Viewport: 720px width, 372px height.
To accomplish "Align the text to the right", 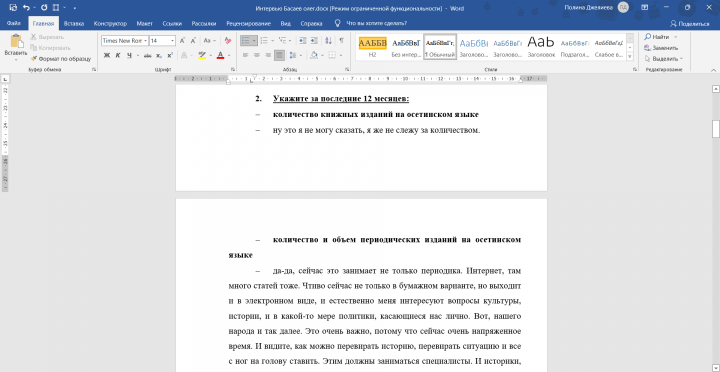I will 268,55.
